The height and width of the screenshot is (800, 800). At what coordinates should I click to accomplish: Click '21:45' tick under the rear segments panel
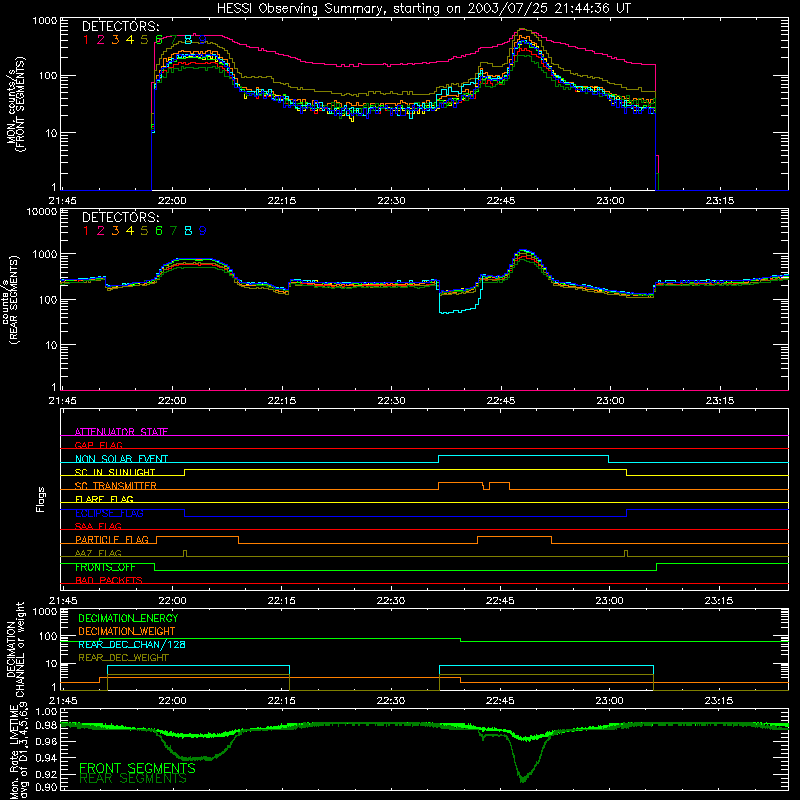63,401
